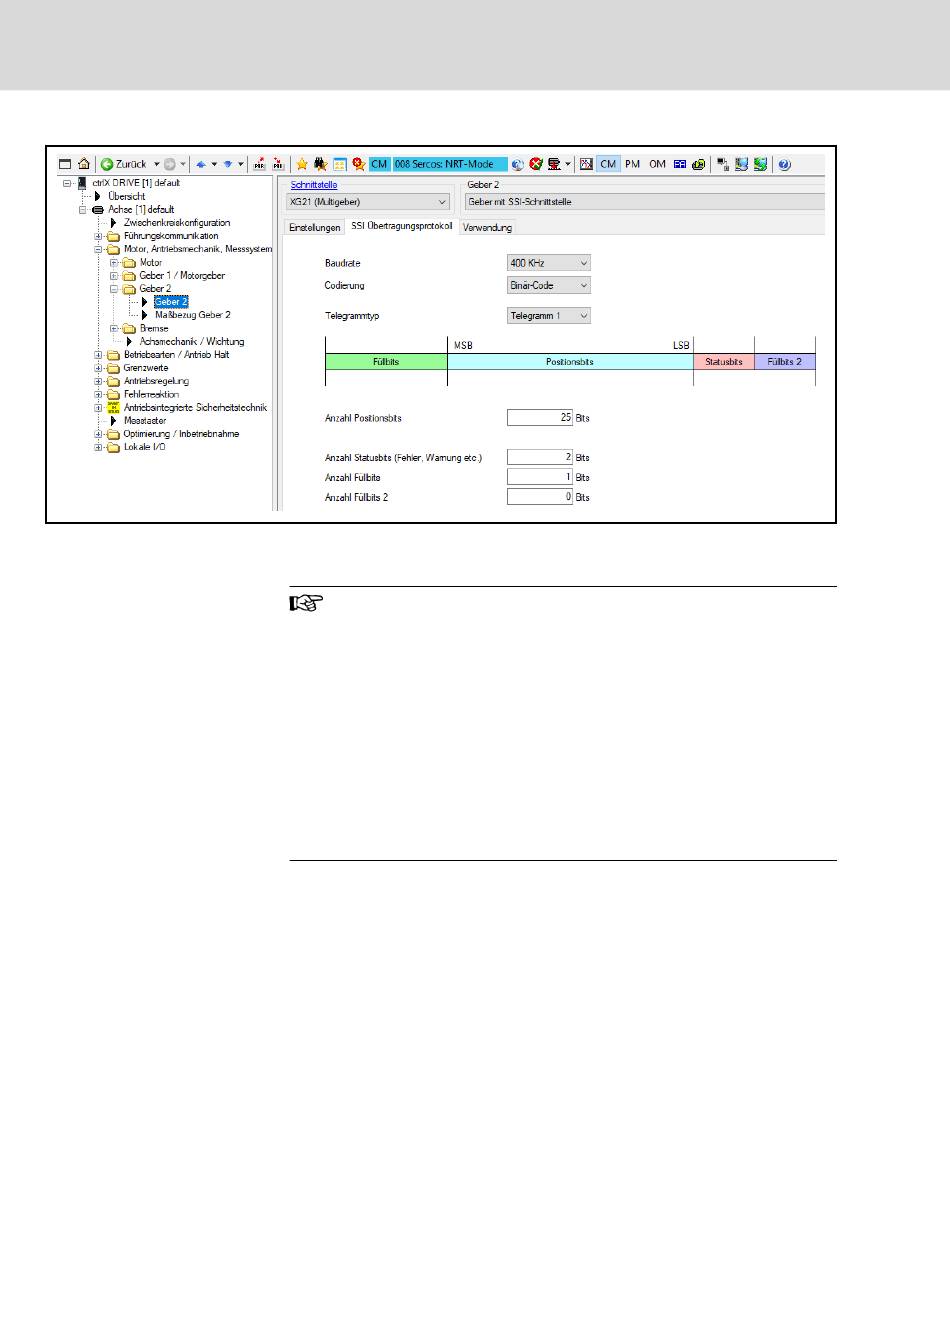
Task: Select Zwischenkreiskonfiguration in the tree
Action: tap(177, 223)
